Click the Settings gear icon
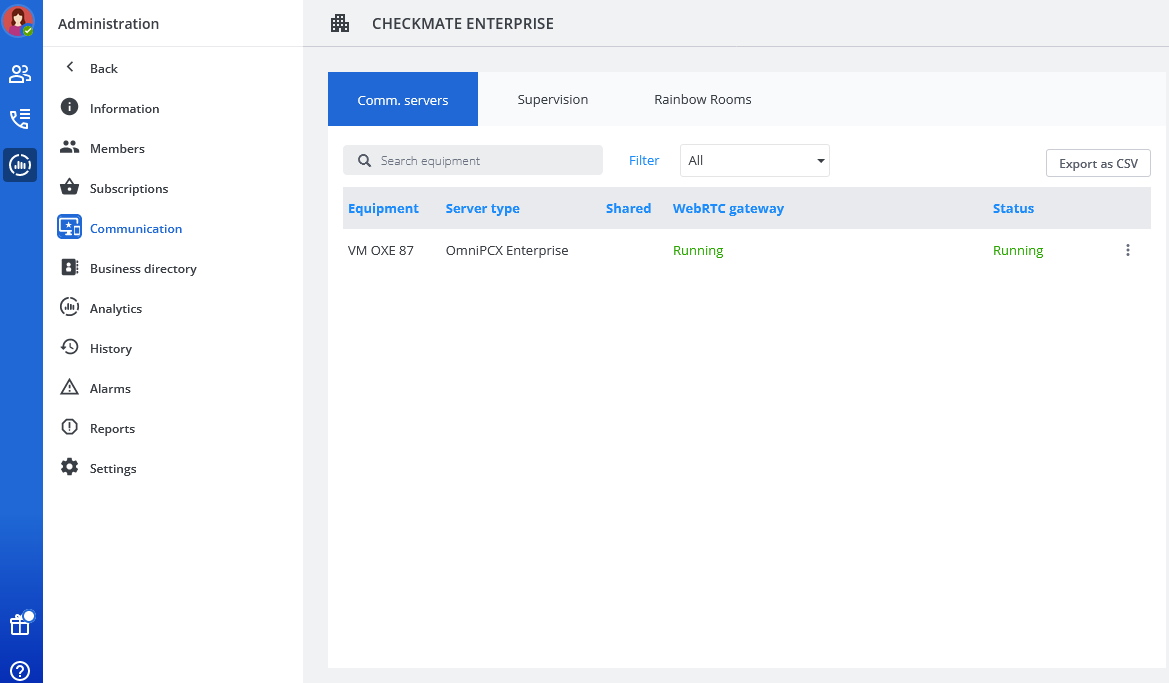 coord(69,468)
